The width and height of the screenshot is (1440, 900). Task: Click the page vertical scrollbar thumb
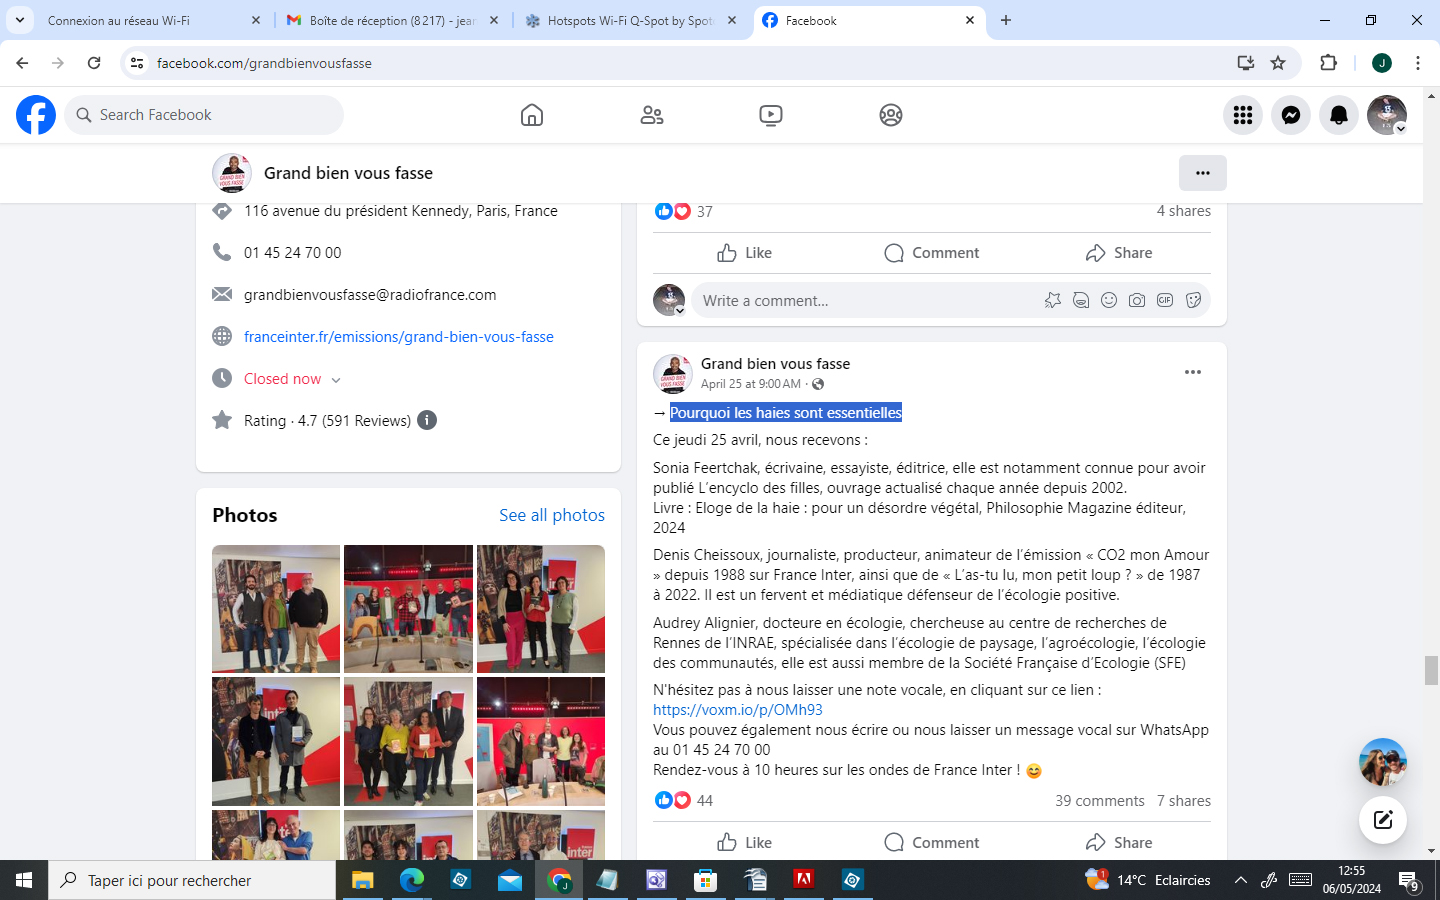point(1431,670)
